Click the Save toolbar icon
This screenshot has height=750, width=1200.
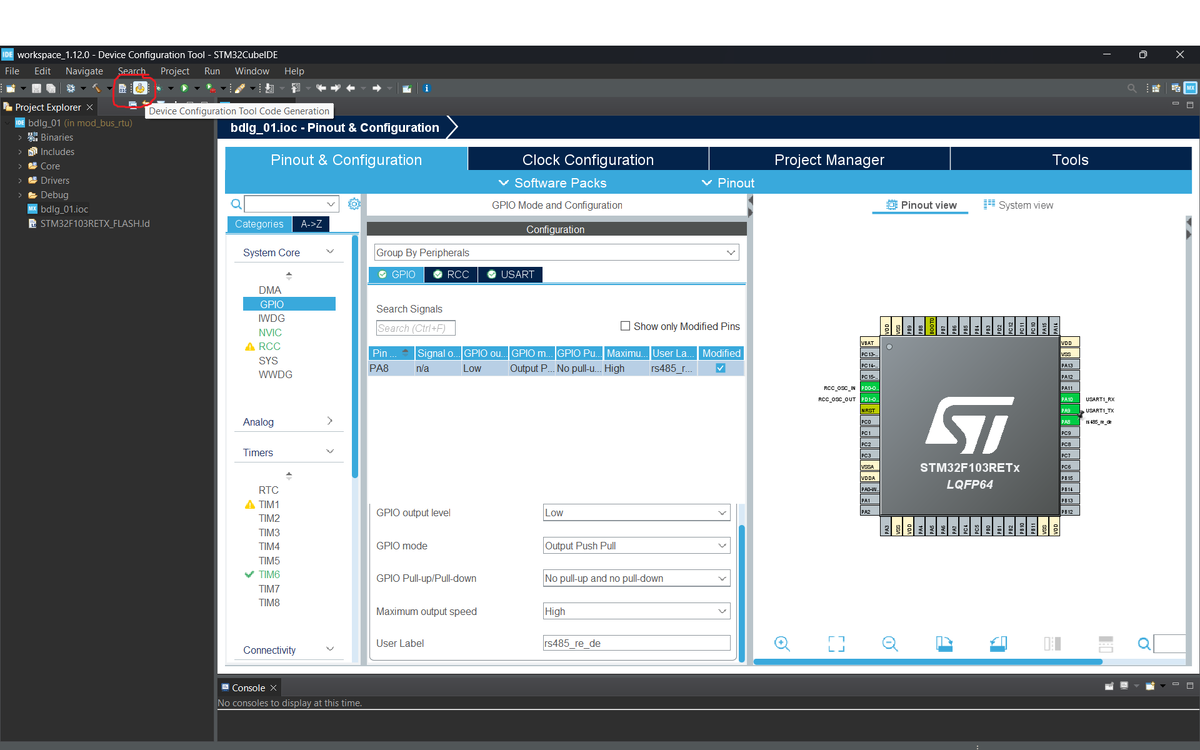click(36, 88)
